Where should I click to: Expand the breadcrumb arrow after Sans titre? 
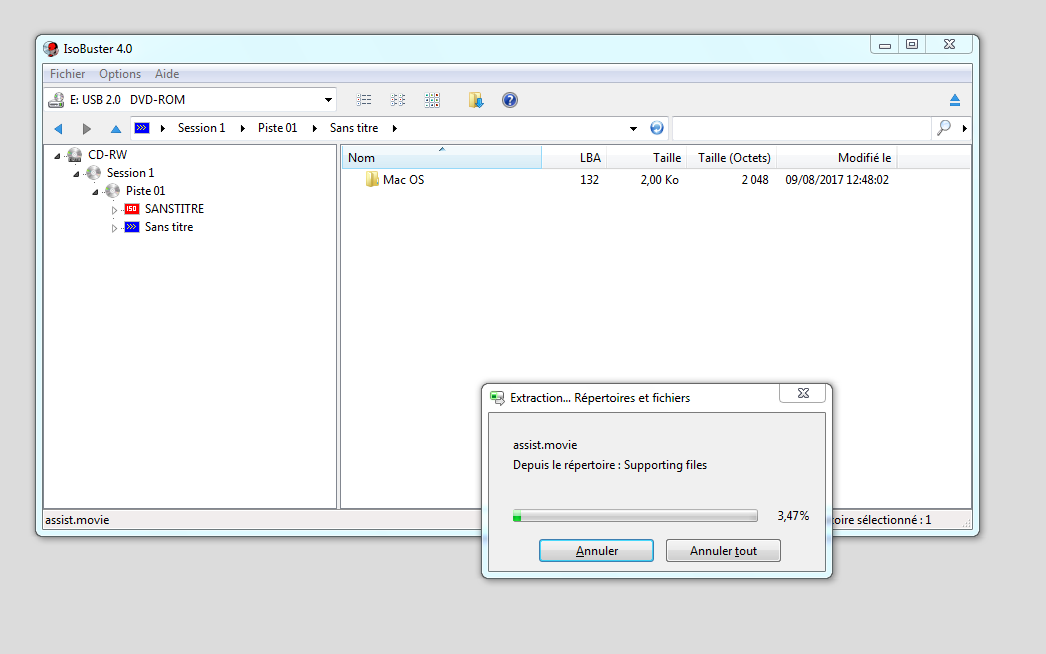point(395,128)
